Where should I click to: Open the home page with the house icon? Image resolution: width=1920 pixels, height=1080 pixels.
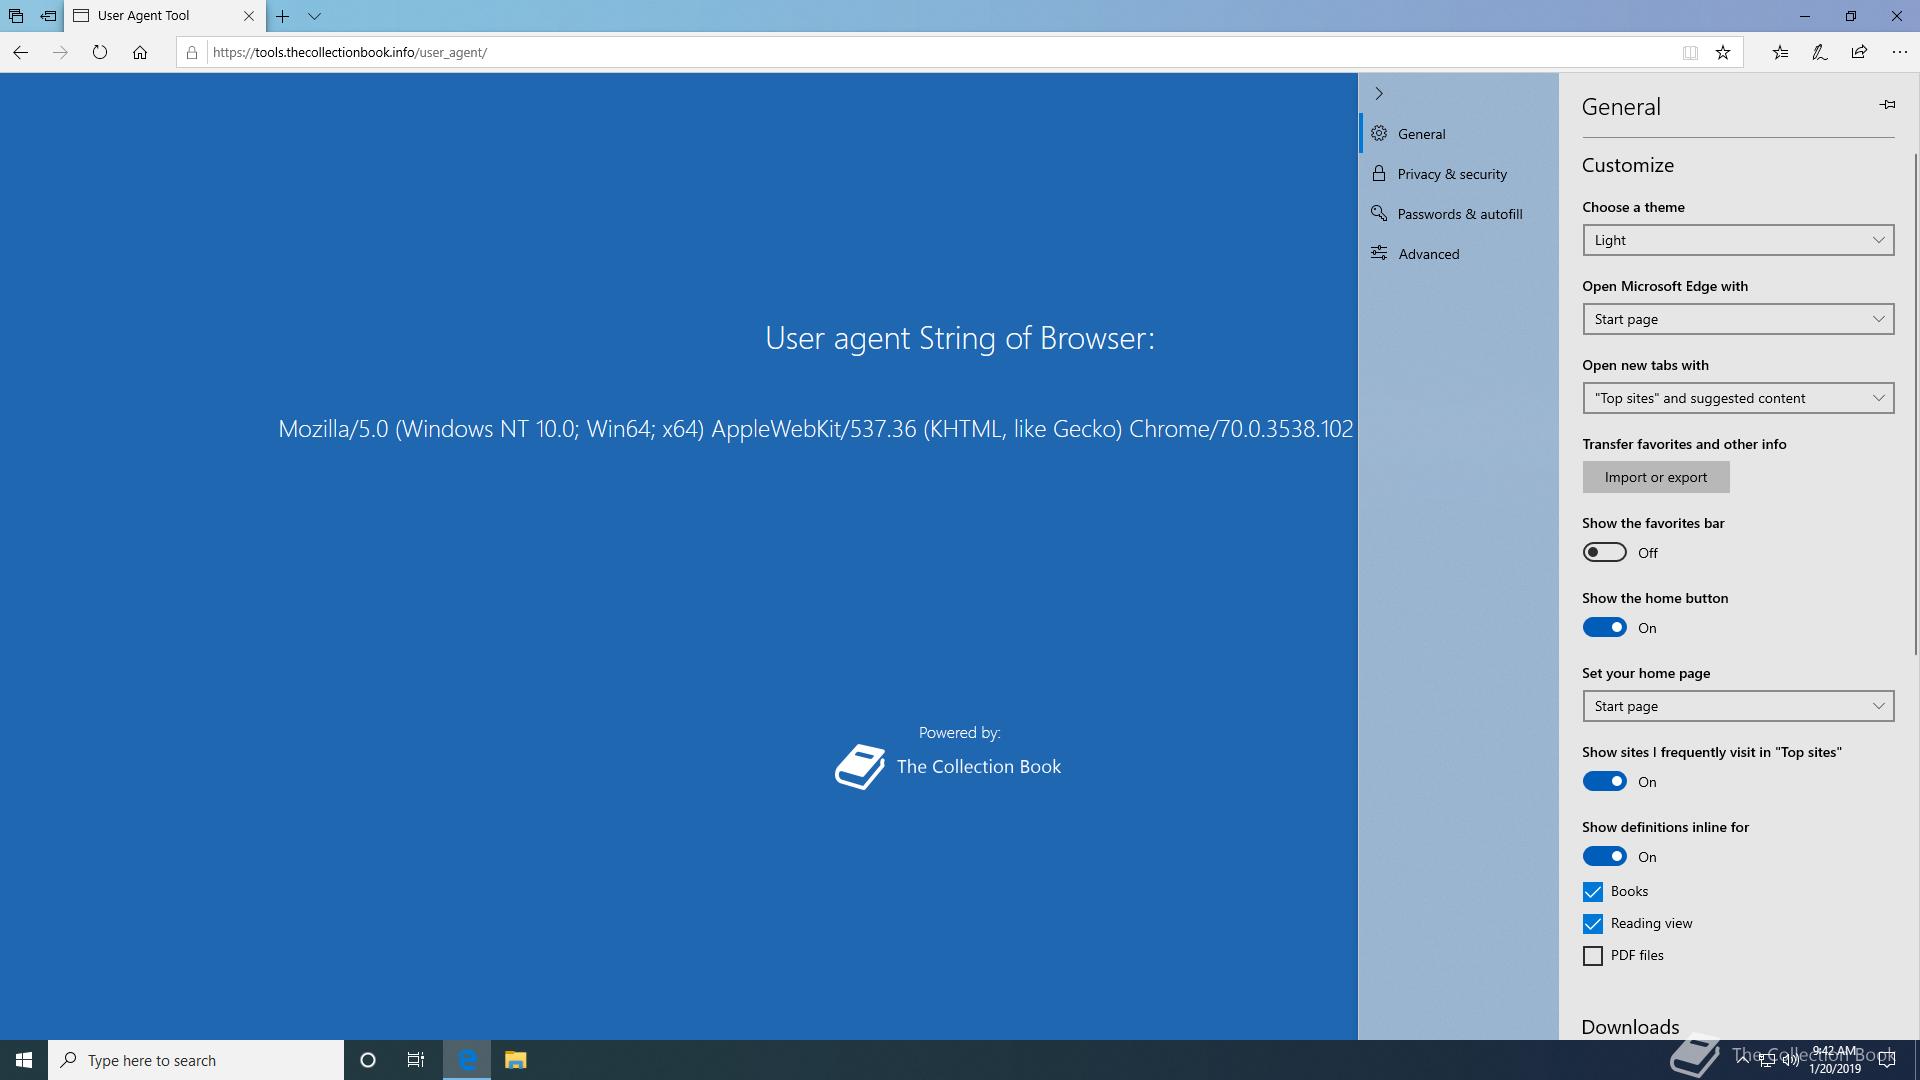tap(140, 52)
